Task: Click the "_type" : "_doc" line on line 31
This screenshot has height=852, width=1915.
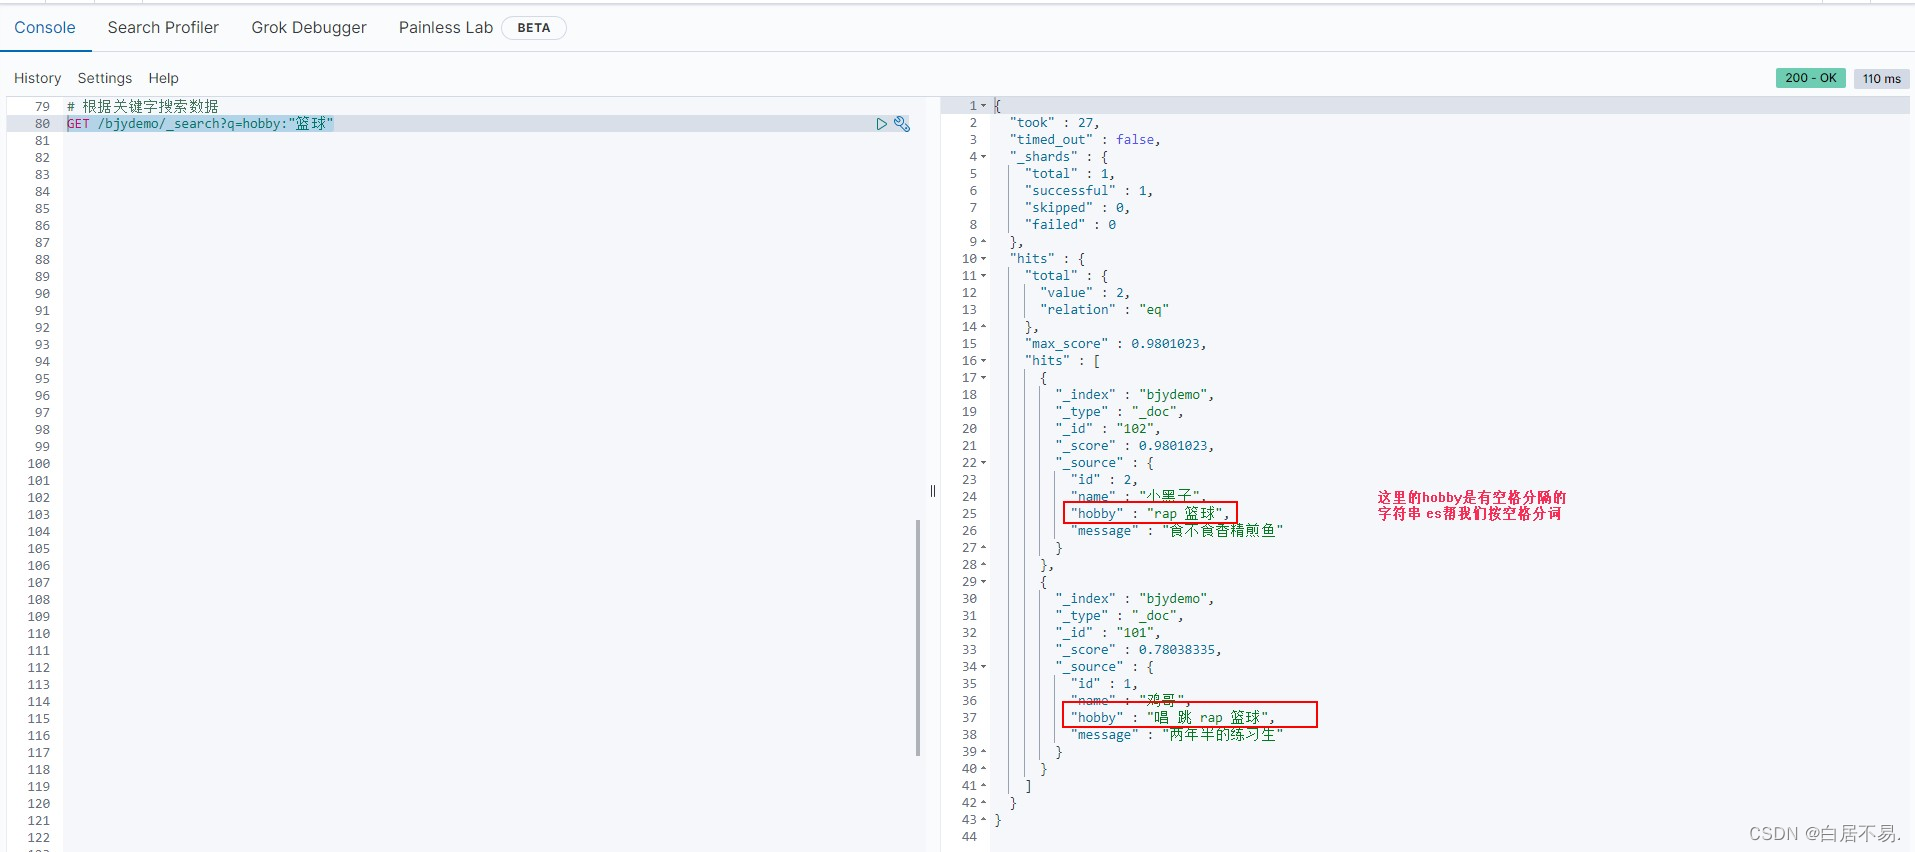Action: [x=1120, y=616]
